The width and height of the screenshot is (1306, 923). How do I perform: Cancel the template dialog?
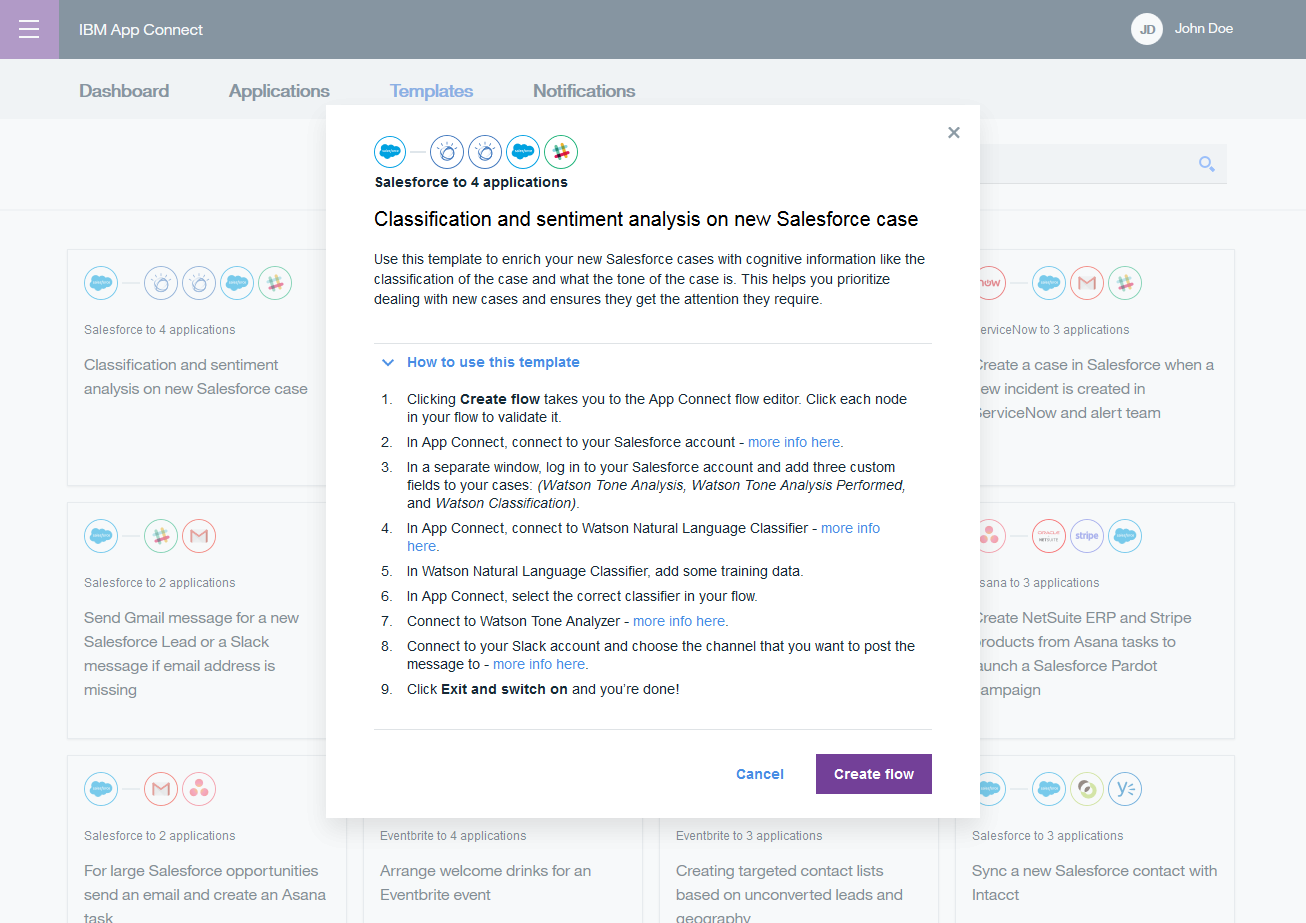click(760, 774)
